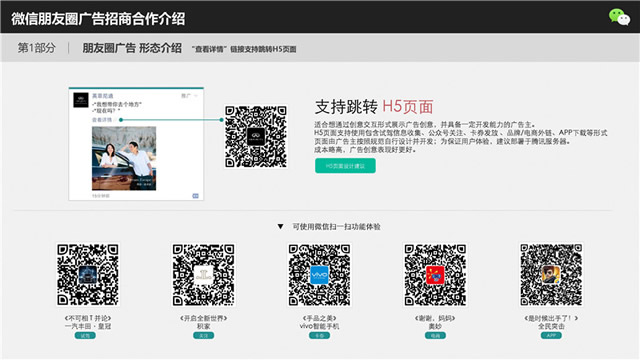Click the APP tag under 全民突击
Viewport: 640px width, 360px height.
point(551,336)
